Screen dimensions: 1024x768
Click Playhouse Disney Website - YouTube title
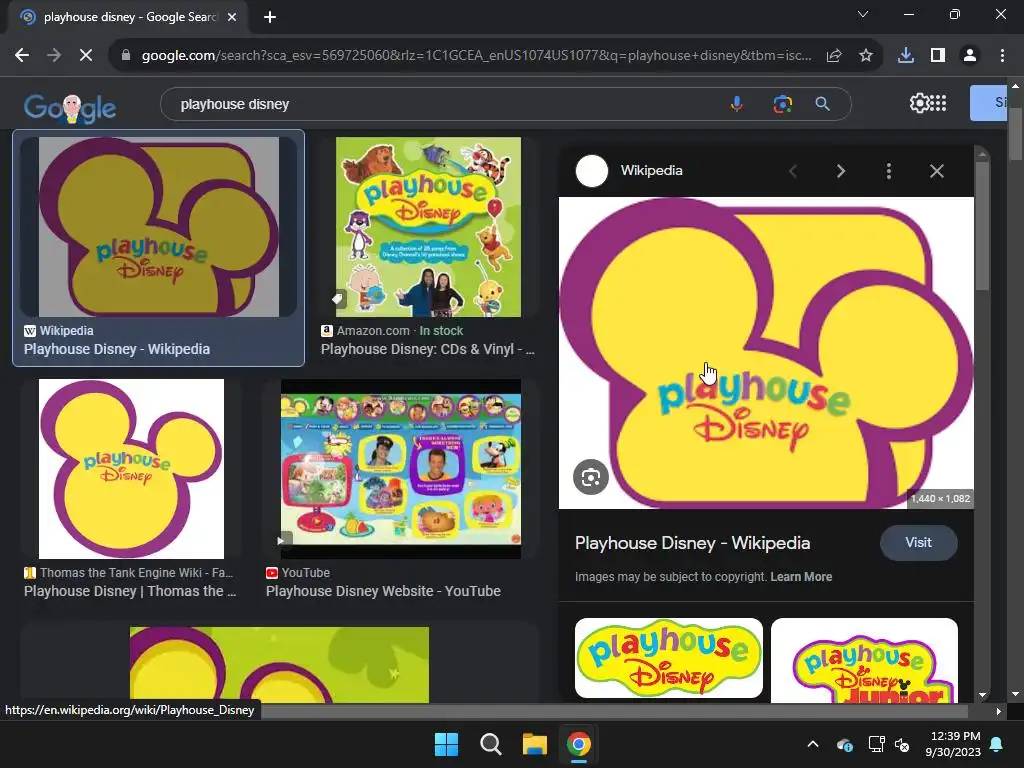383,591
